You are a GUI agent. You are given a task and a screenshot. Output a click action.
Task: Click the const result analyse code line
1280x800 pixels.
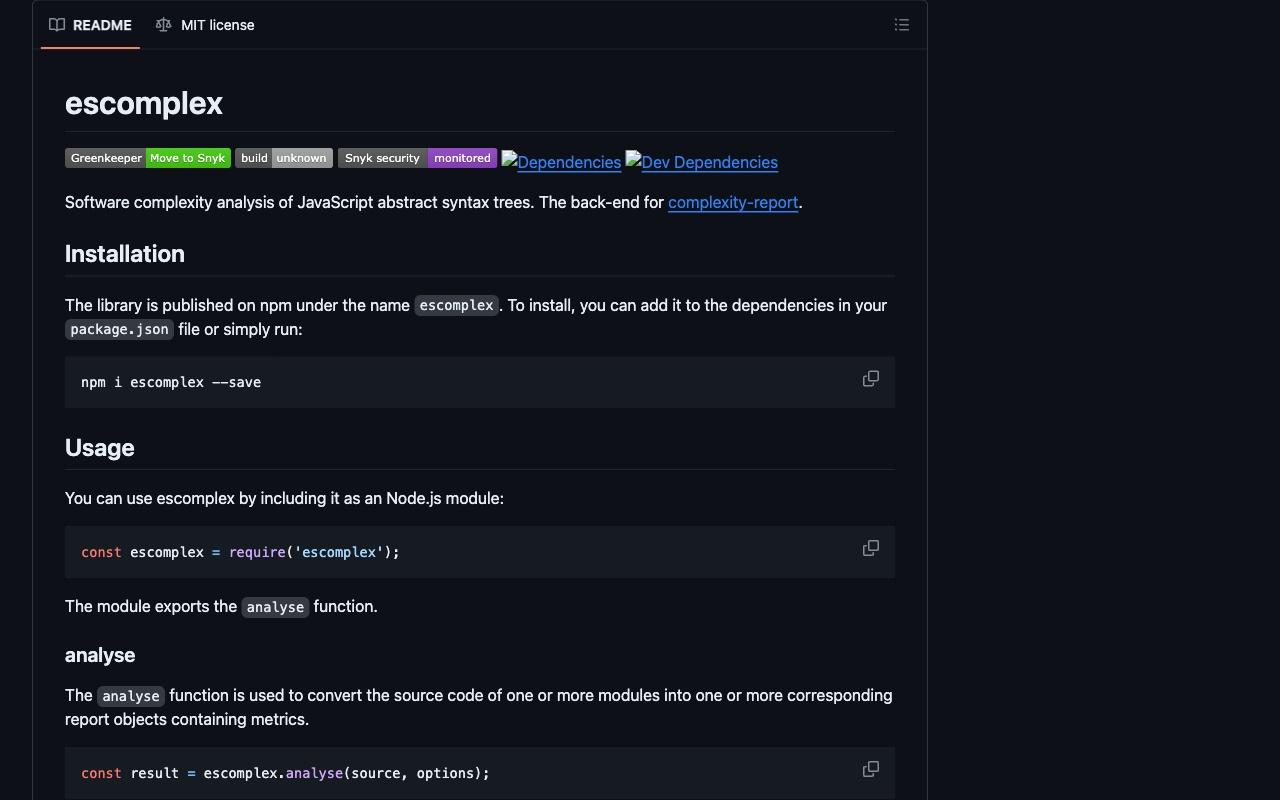click(x=285, y=773)
